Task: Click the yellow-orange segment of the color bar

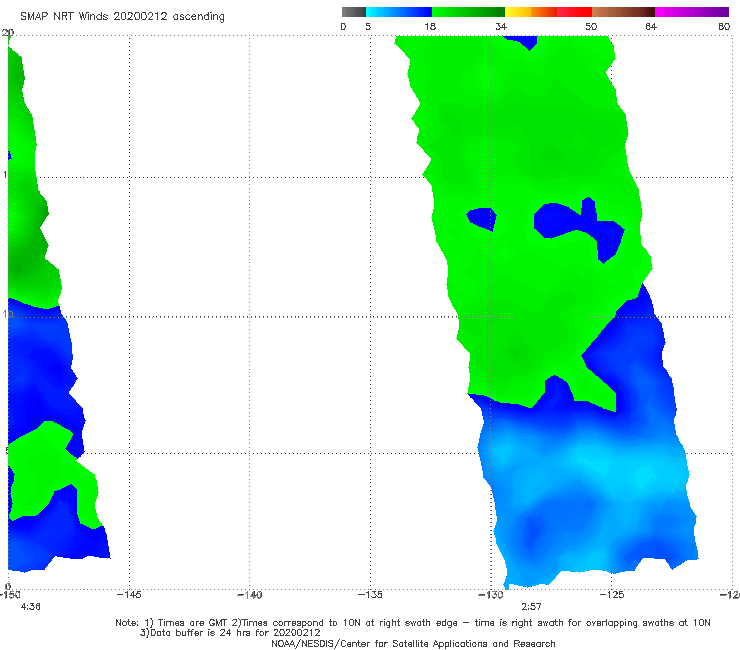Action: [531, 12]
